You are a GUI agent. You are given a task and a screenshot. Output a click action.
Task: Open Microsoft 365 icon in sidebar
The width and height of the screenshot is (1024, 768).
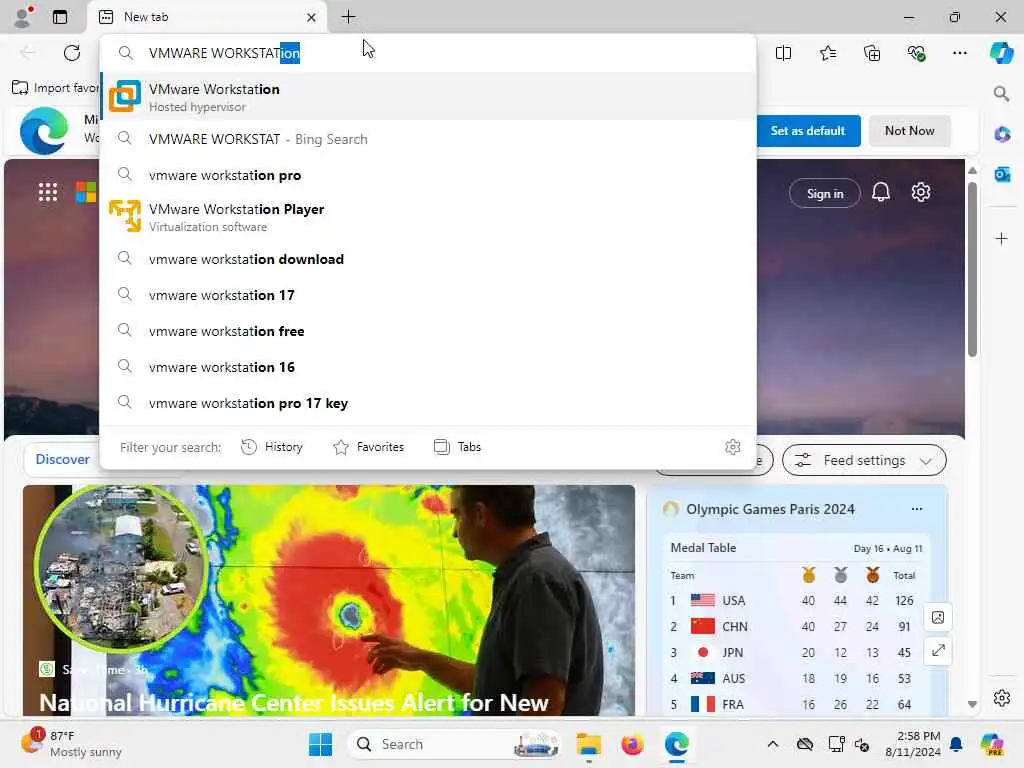pos(1002,135)
